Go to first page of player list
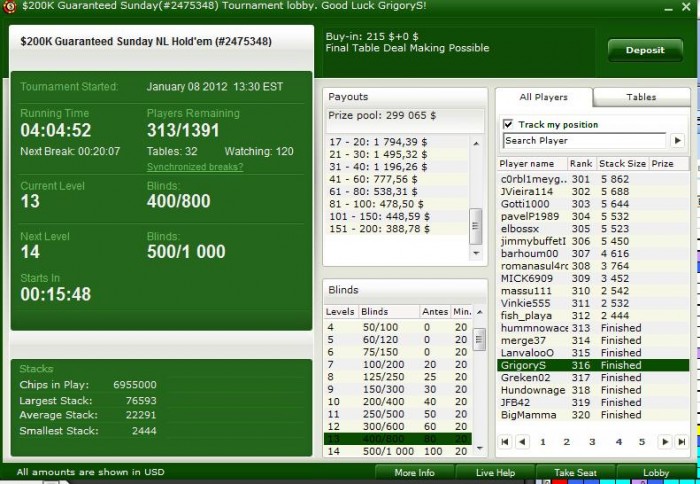This screenshot has height=484, width=700. click(505, 442)
